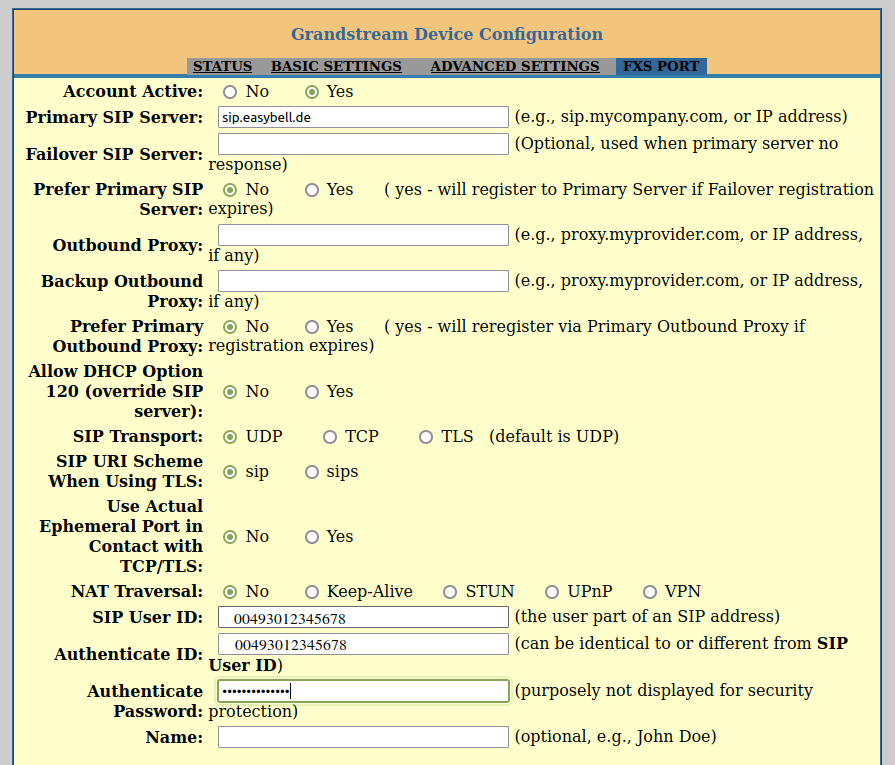
Task: Allow DHCP Option 120 by selecting Yes
Action: pyautogui.click(x=312, y=392)
